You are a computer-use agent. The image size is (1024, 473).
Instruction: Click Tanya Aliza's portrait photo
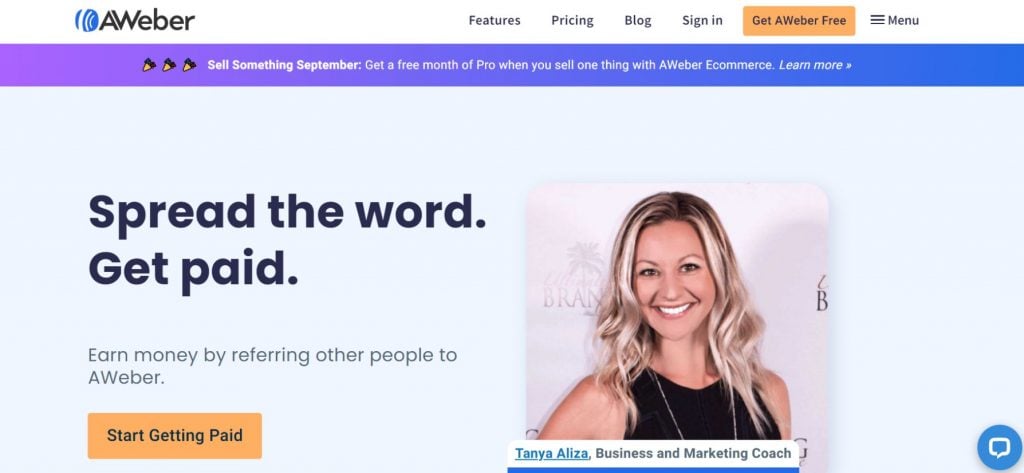click(x=677, y=312)
